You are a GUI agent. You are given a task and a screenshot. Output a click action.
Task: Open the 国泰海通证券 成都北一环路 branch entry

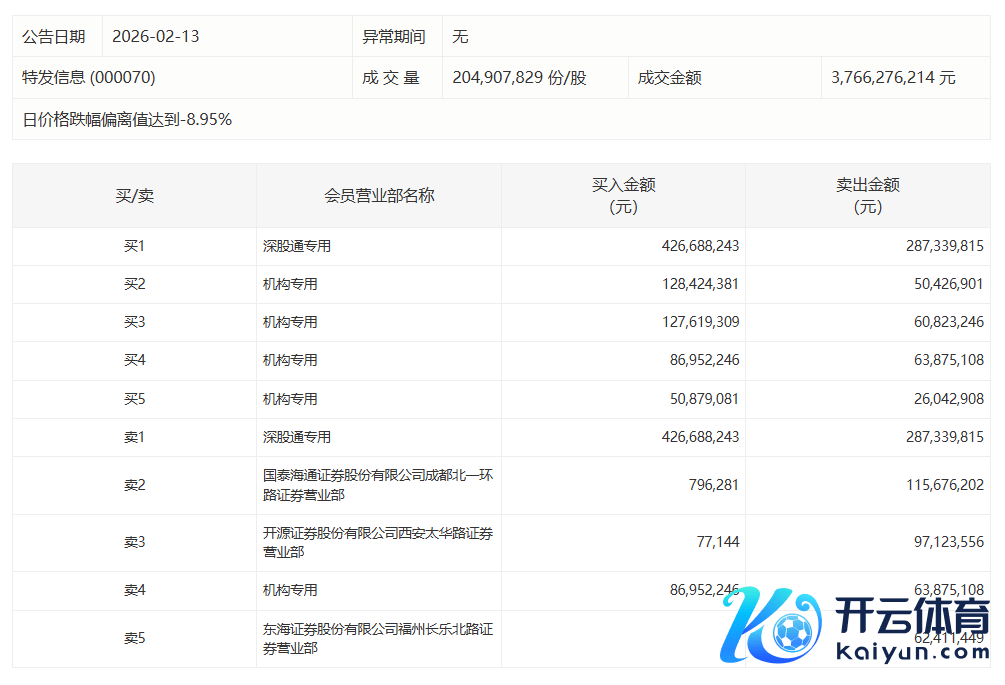point(377,485)
